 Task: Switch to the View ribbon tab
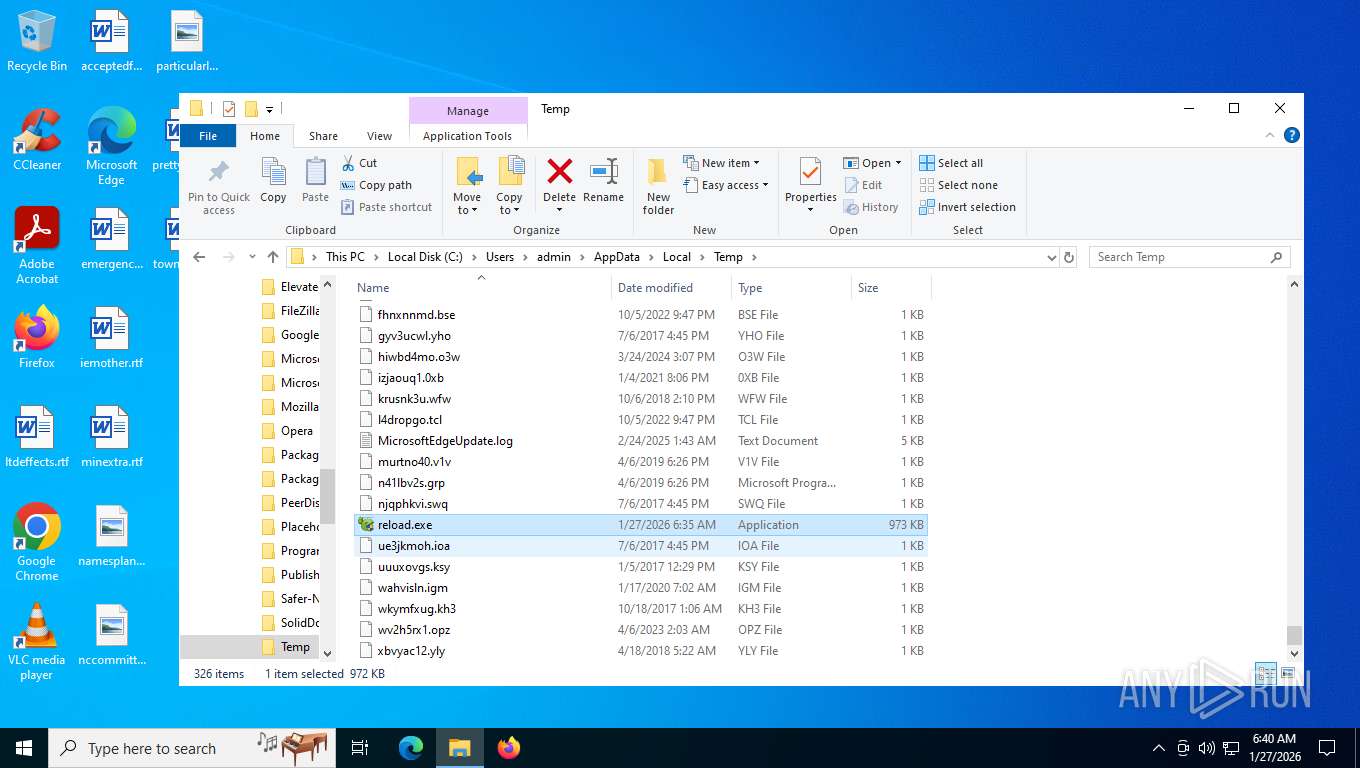(x=379, y=136)
